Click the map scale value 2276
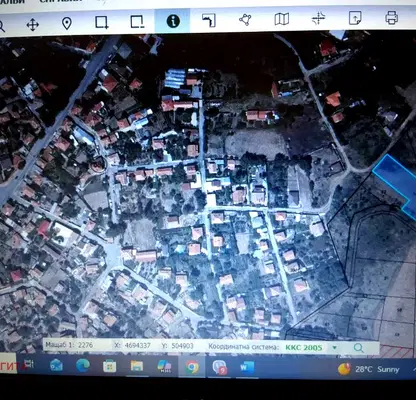This screenshot has width=416, height=400. [x=85, y=345]
